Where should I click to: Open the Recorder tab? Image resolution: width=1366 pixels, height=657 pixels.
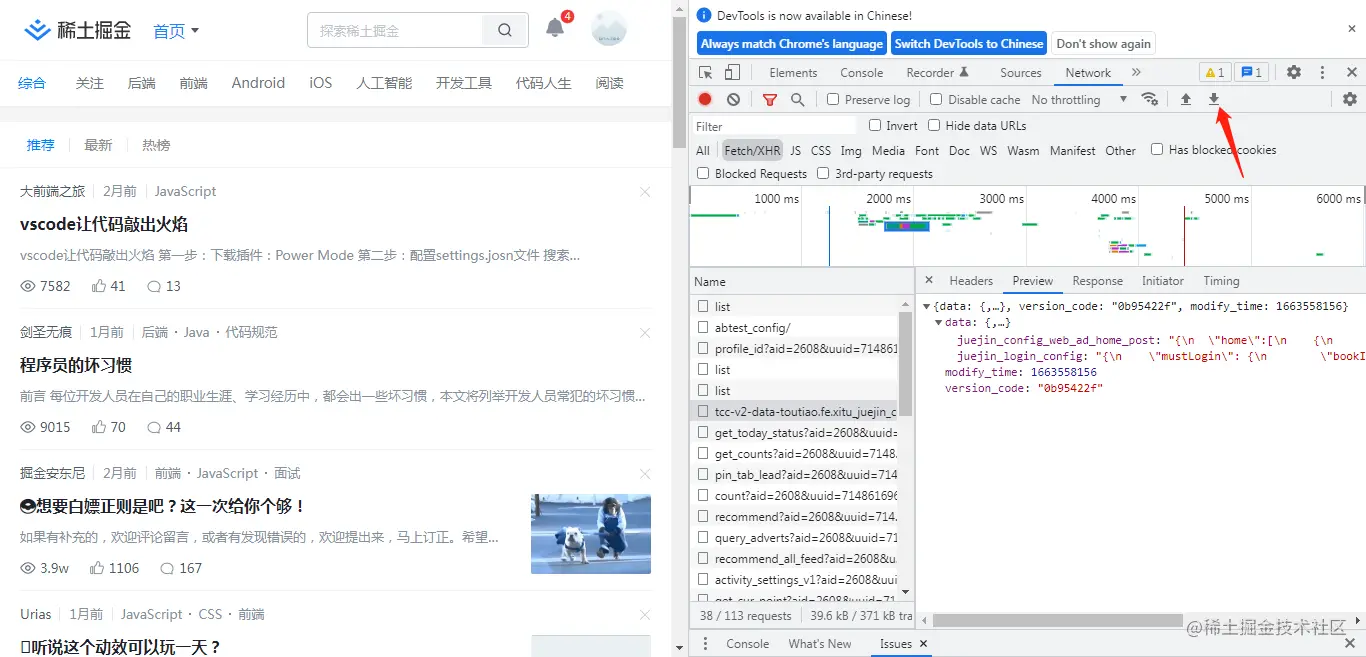pos(937,72)
